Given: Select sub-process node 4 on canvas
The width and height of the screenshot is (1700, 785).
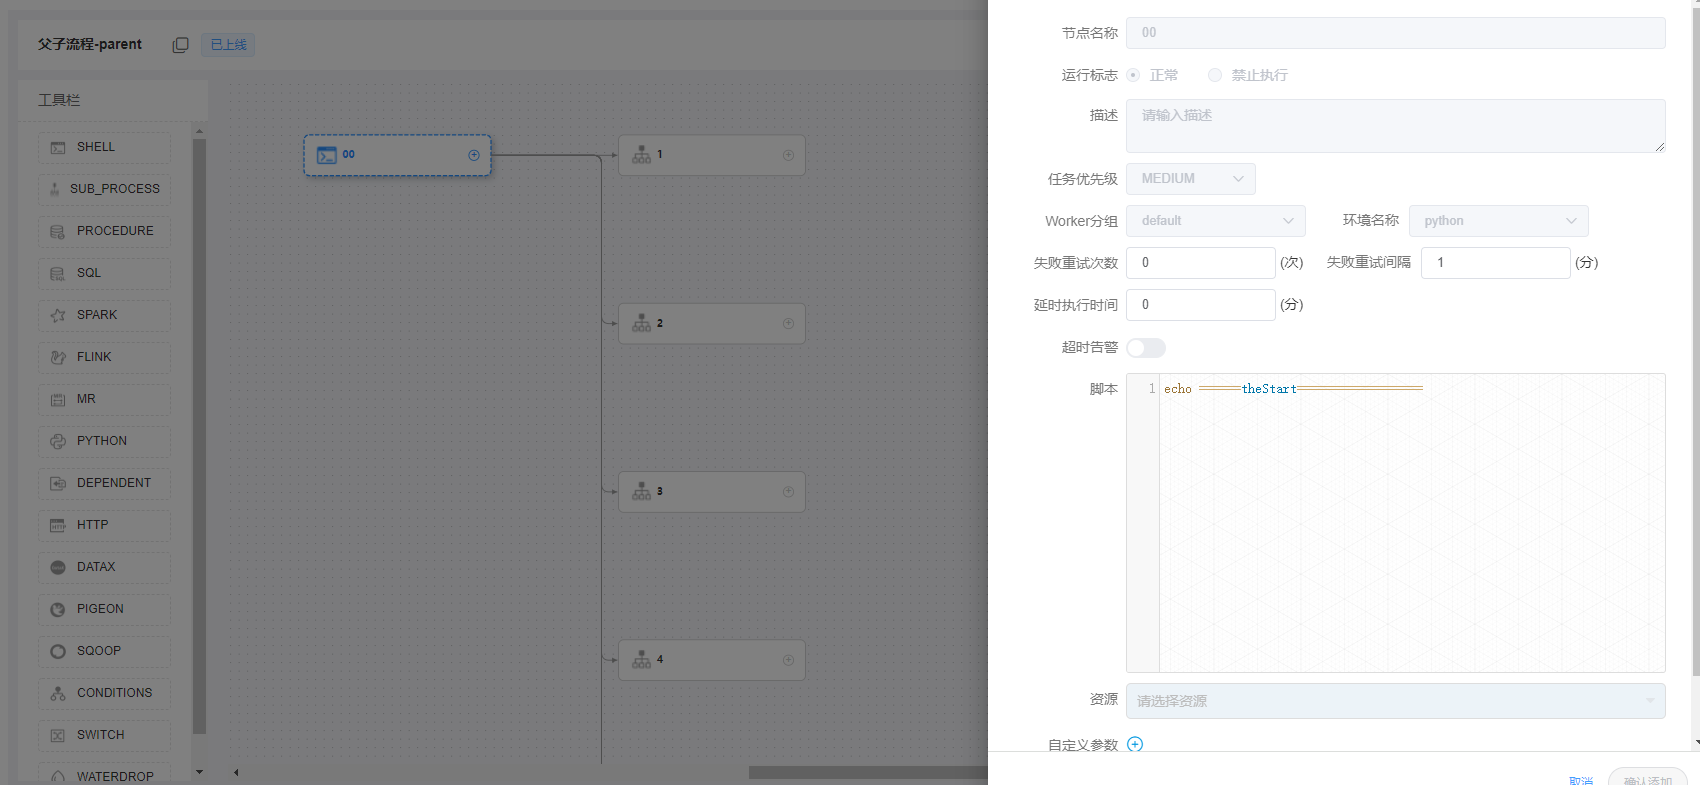Looking at the screenshot, I should [x=712, y=660].
